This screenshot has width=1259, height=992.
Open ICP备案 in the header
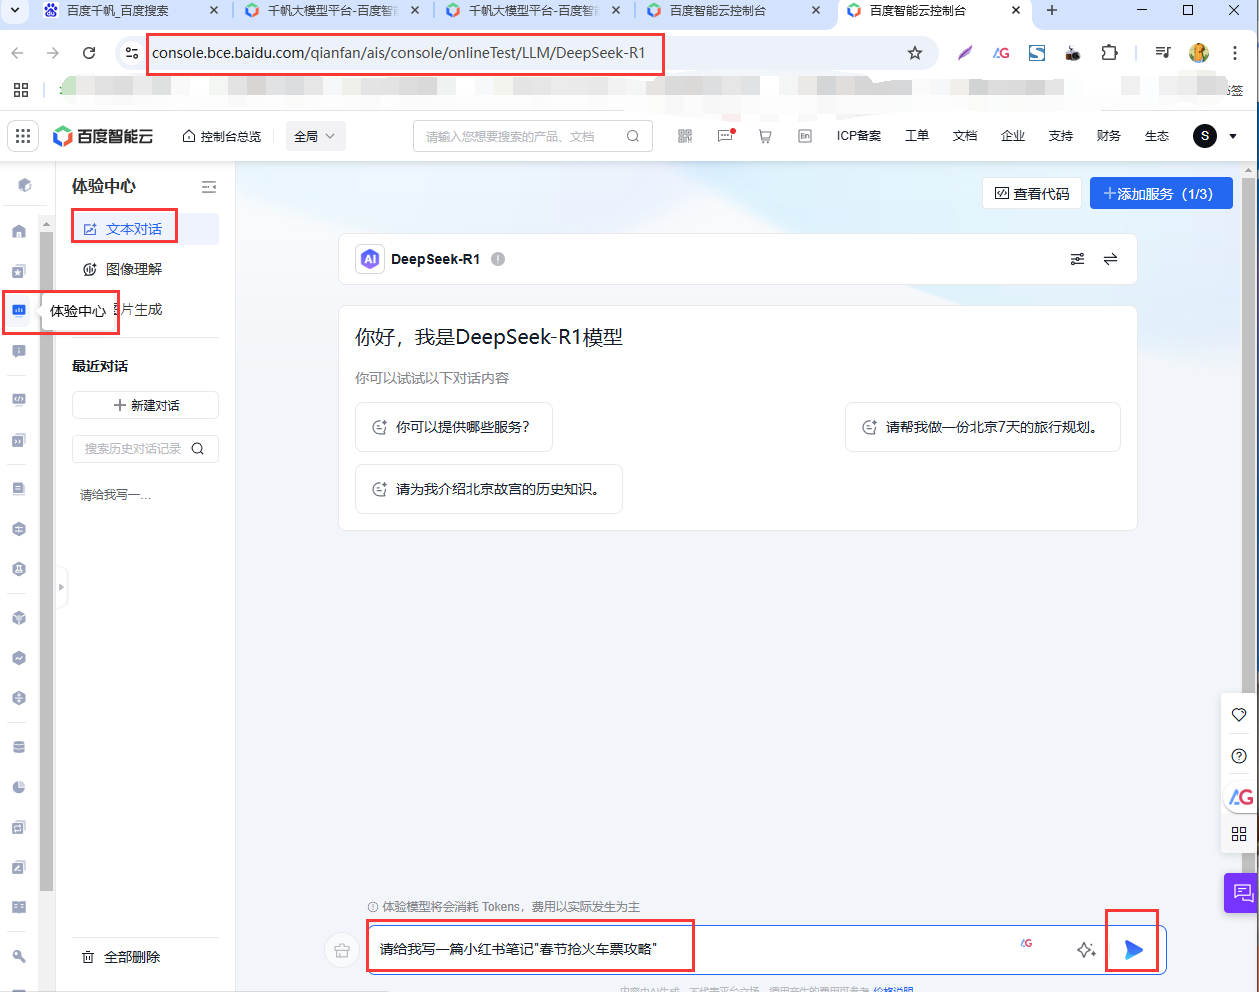(x=859, y=136)
